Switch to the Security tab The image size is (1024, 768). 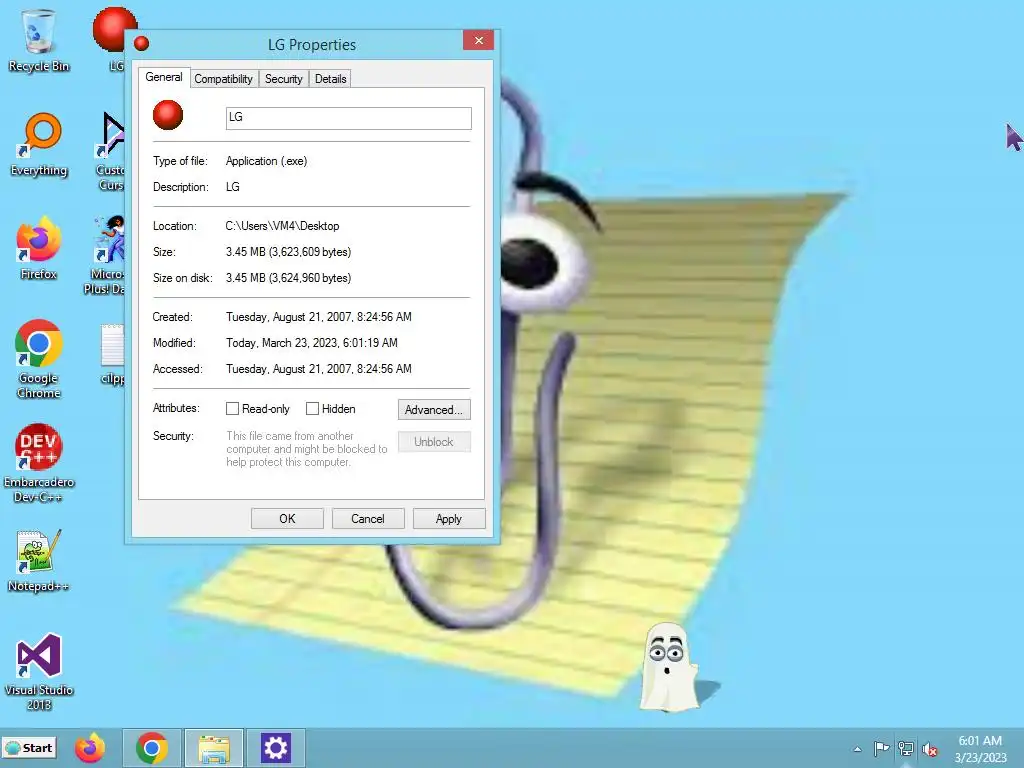(x=283, y=79)
